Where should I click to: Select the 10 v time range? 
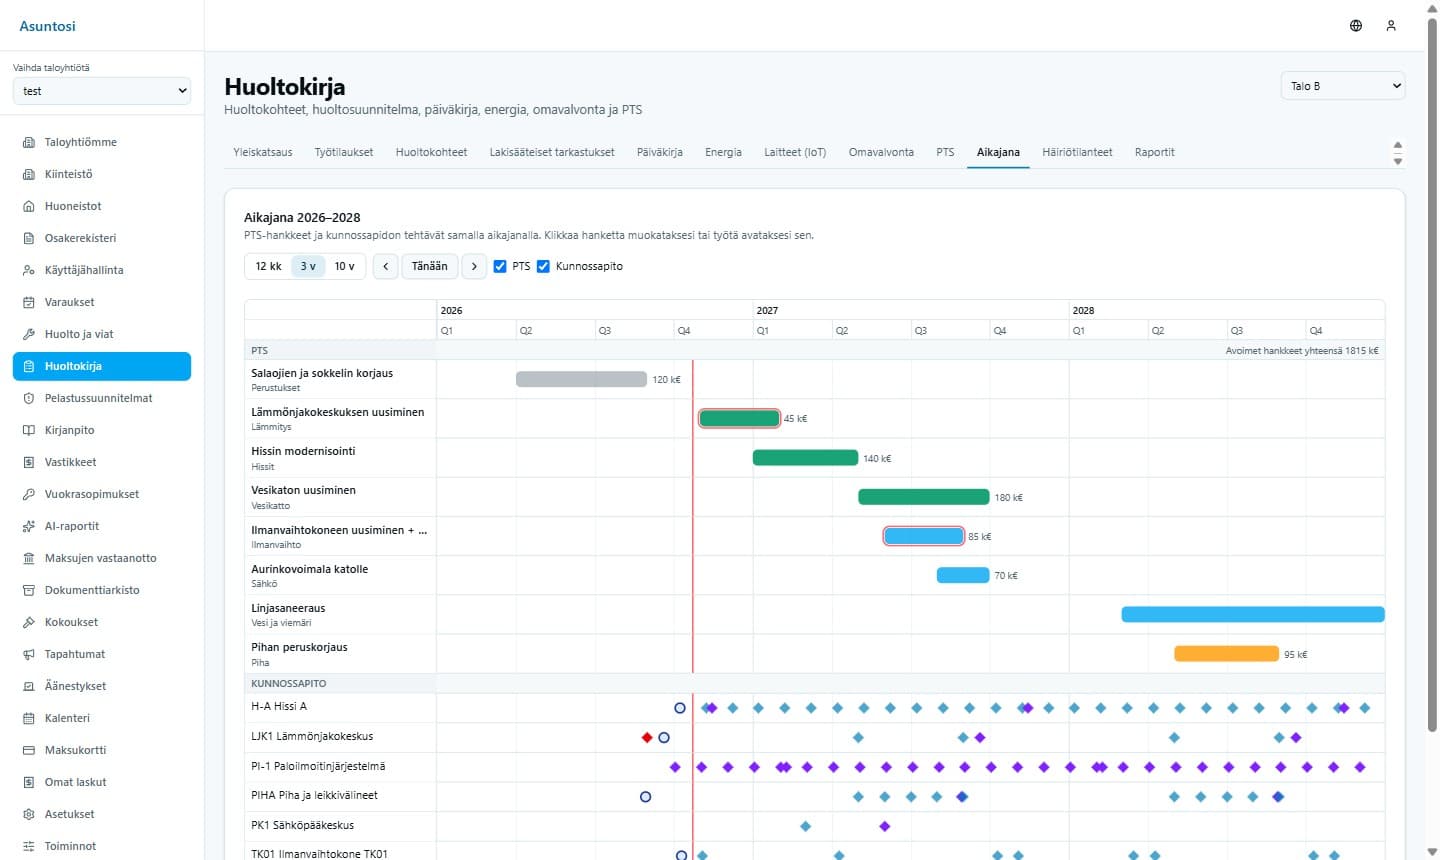click(x=344, y=266)
